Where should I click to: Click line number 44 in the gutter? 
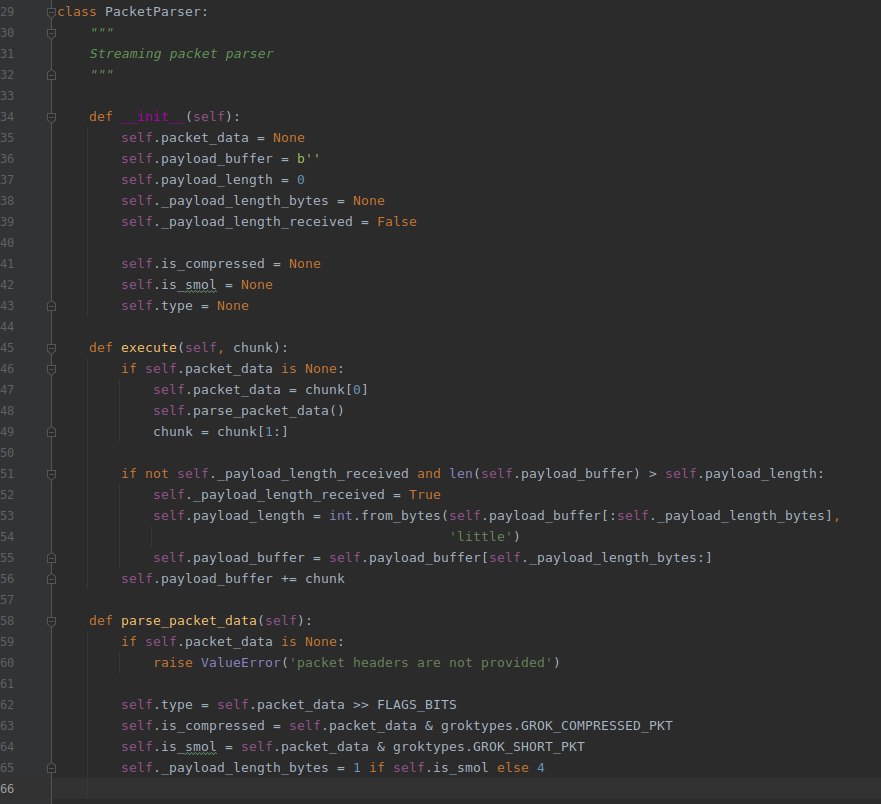coord(7,327)
